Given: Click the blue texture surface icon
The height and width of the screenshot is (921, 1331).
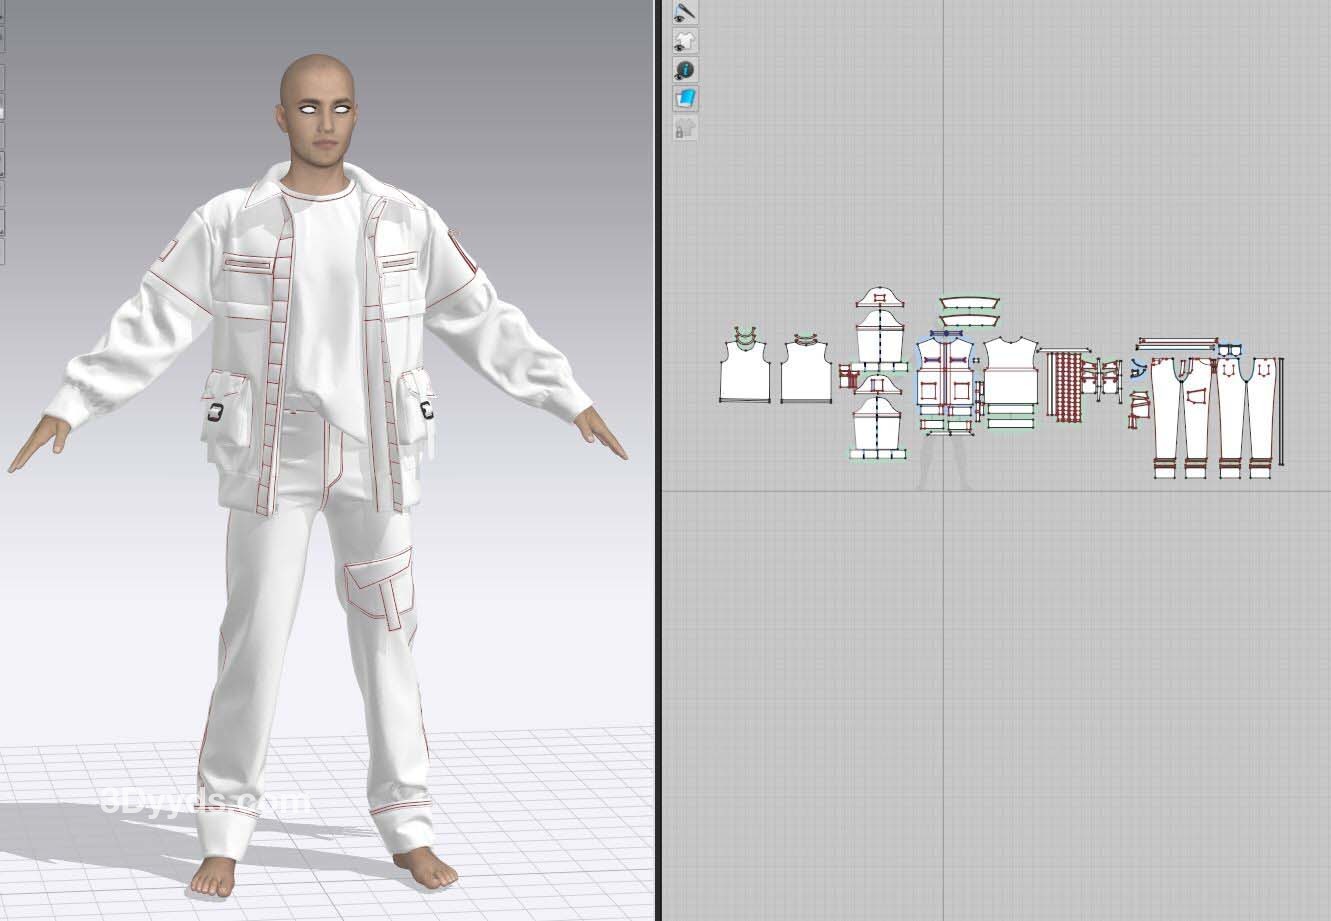Looking at the screenshot, I should coord(685,99).
